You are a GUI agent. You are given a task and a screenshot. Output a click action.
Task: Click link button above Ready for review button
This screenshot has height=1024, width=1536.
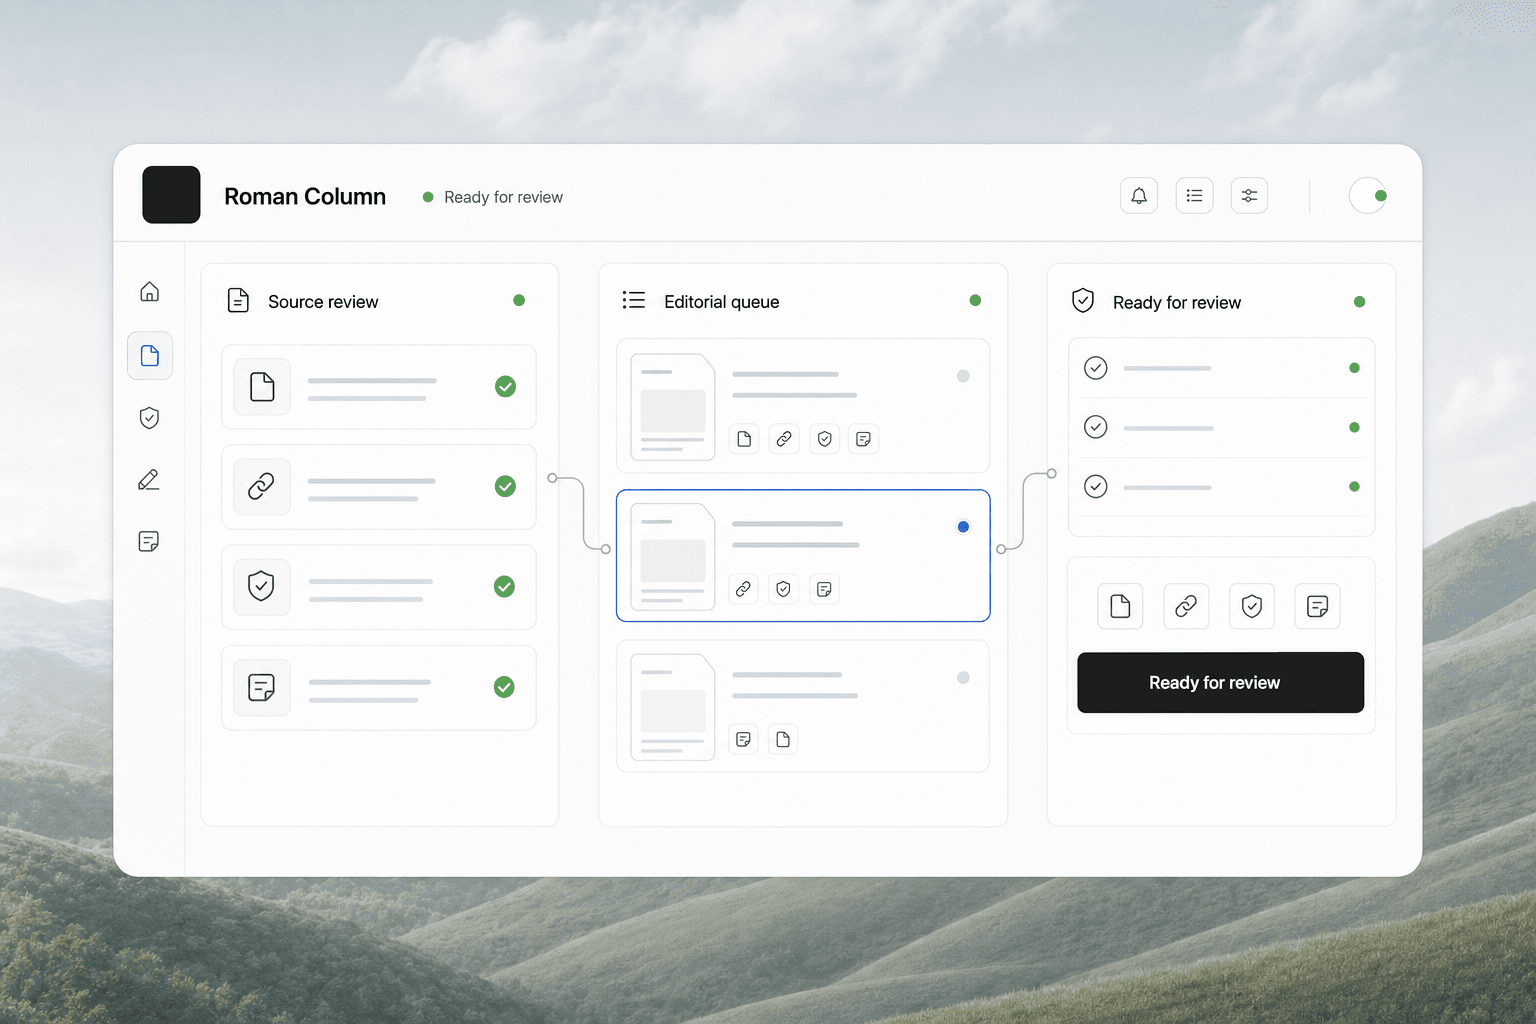click(x=1186, y=606)
